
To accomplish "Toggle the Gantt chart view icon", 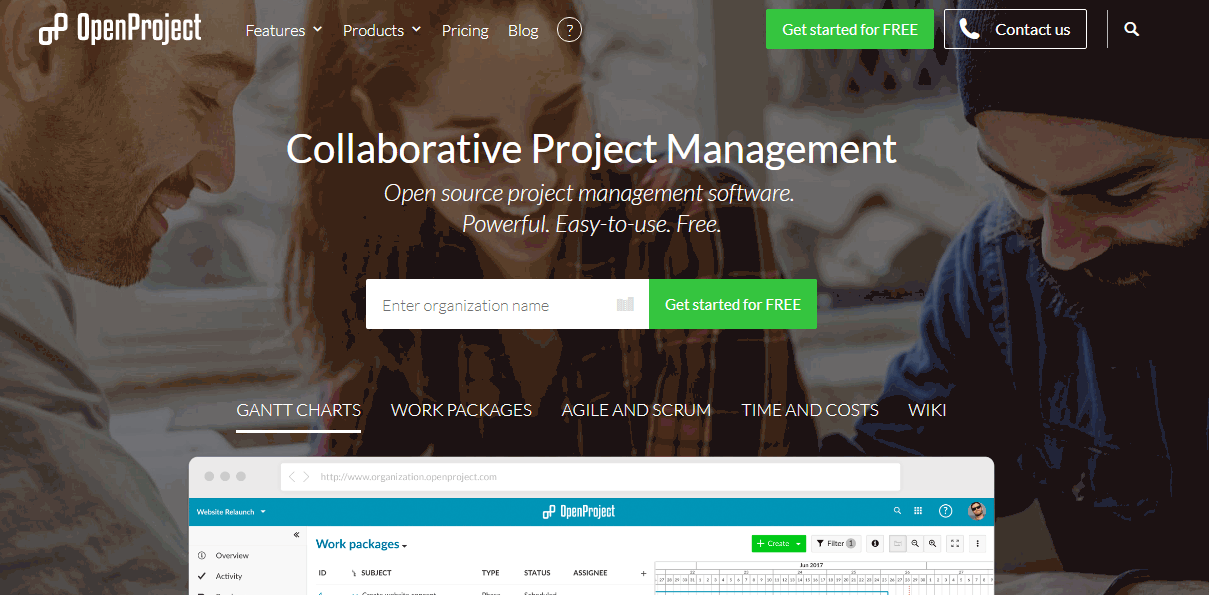I will tap(898, 543).
